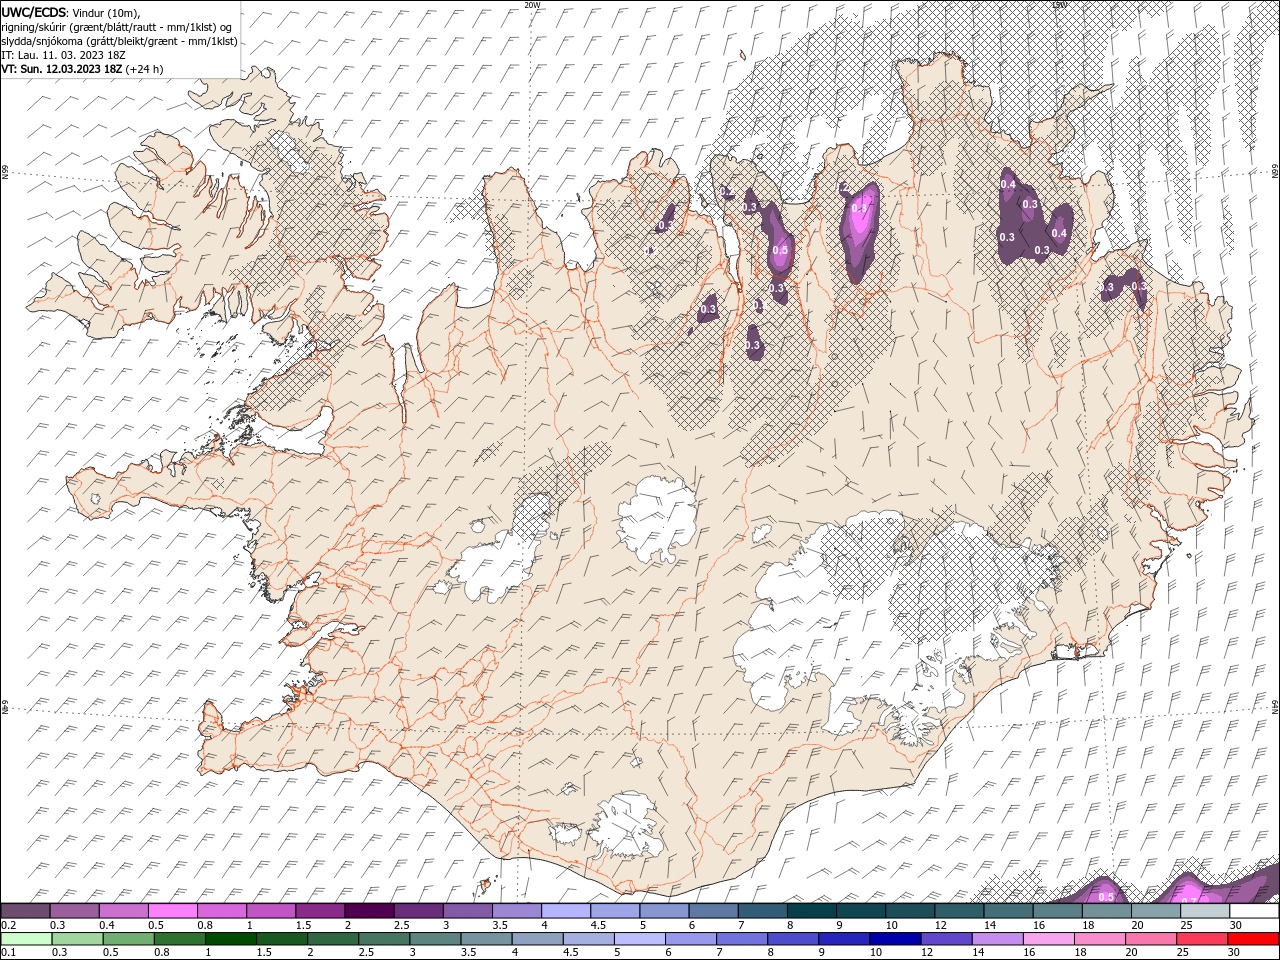Click the 'VT: Sun. 12.03.2023 18Z (+24 h)' line
1280x960 pixels.
coord(82,69)
